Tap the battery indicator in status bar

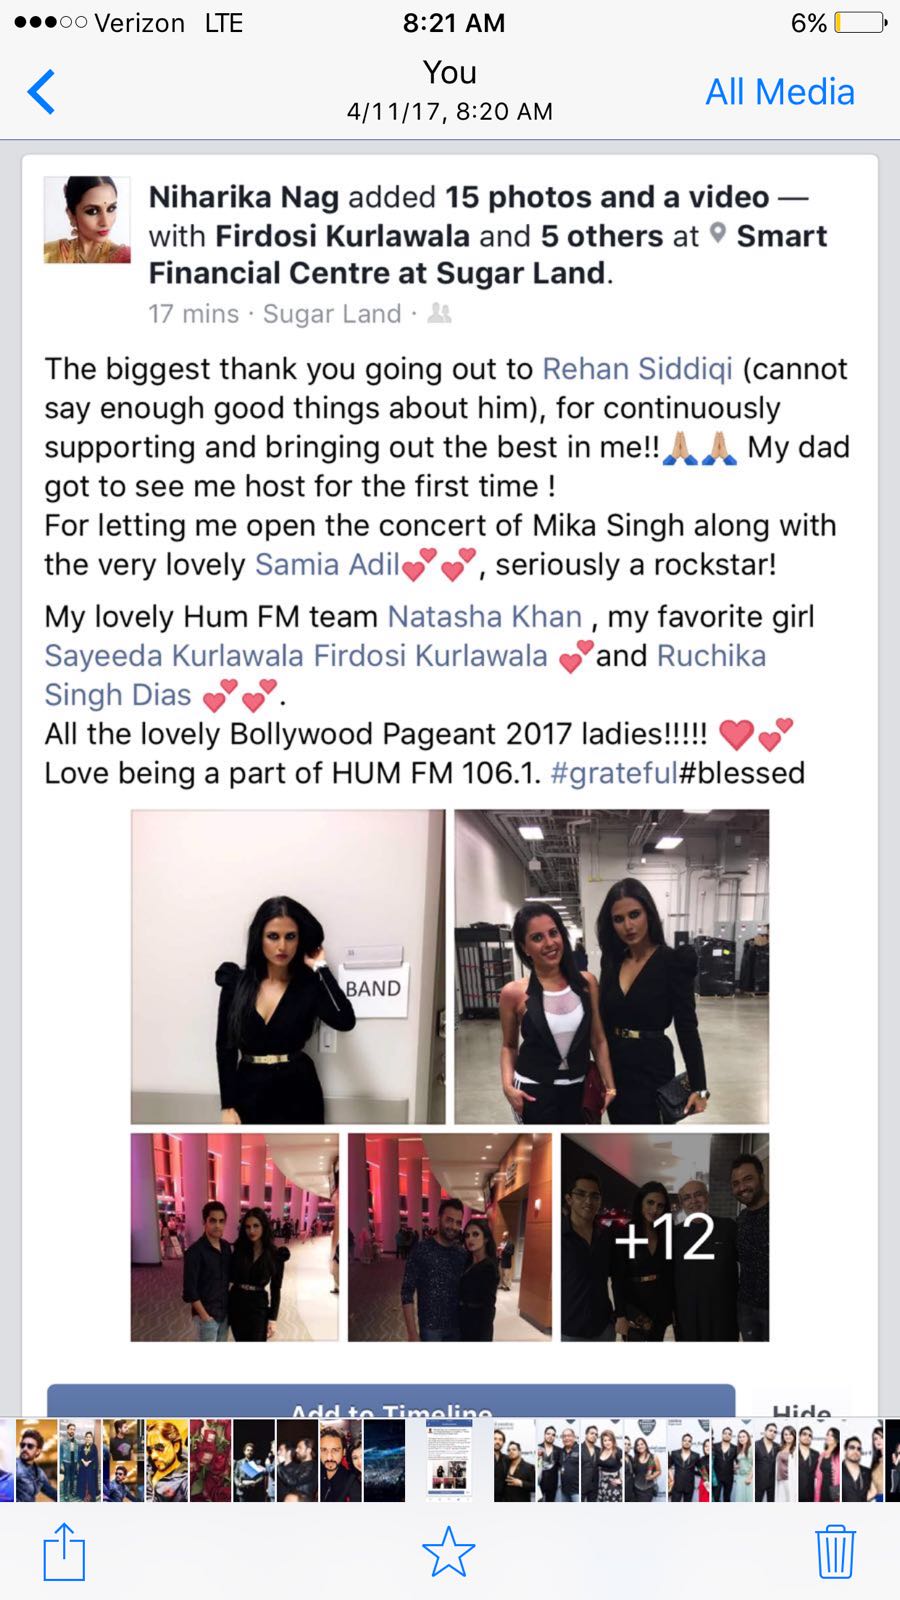pos(860,22)
